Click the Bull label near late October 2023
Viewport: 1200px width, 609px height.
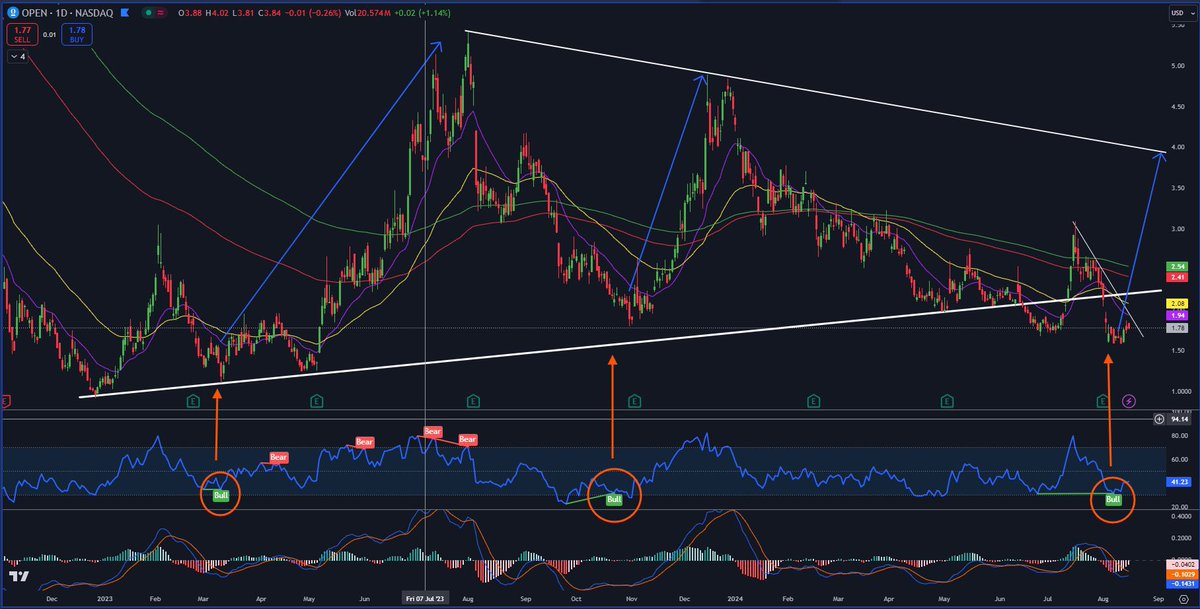coord(614,499)
